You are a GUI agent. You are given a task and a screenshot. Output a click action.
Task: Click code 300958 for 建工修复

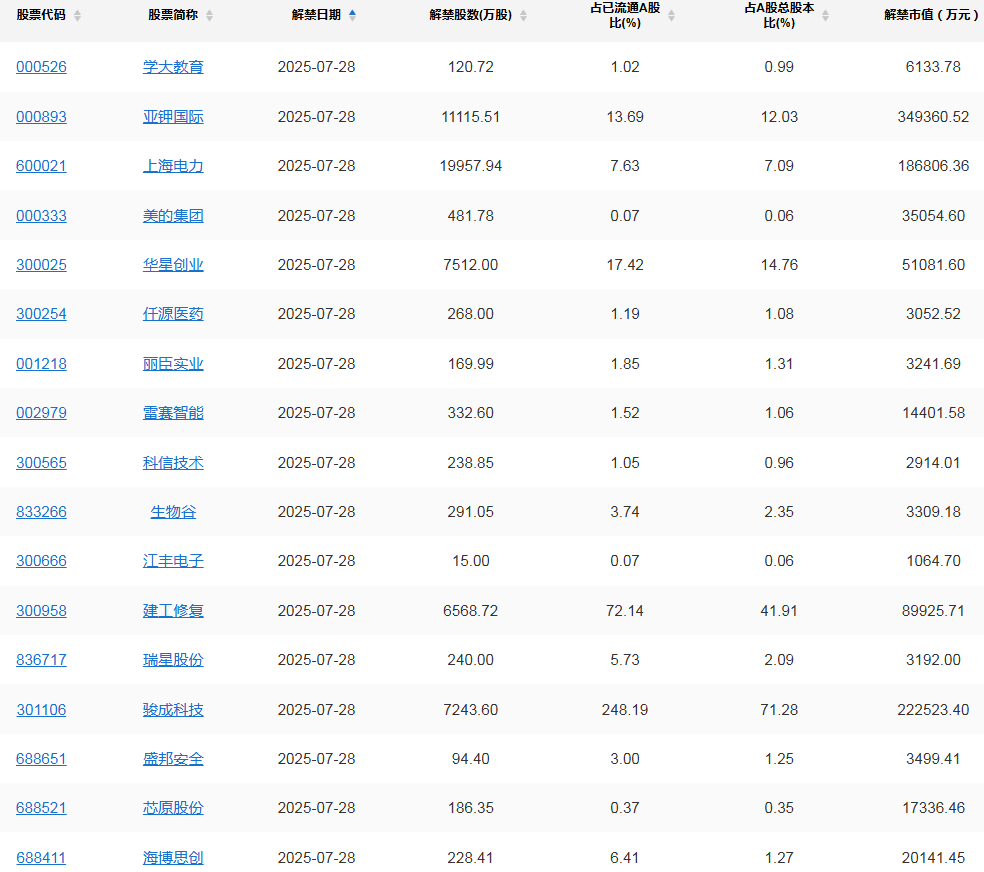(x=41, y=610)
